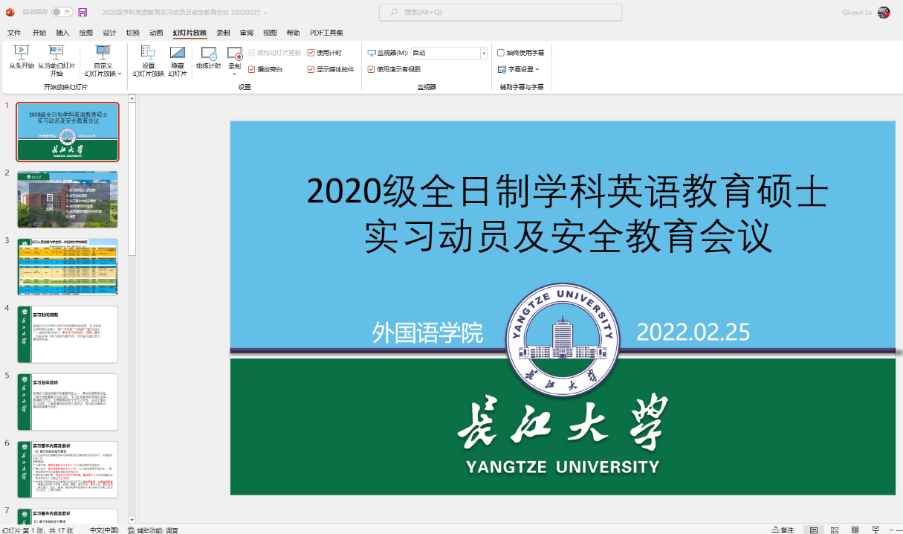
Task: Switch to slide sorter view in status bar
Action: click(837, 529)
